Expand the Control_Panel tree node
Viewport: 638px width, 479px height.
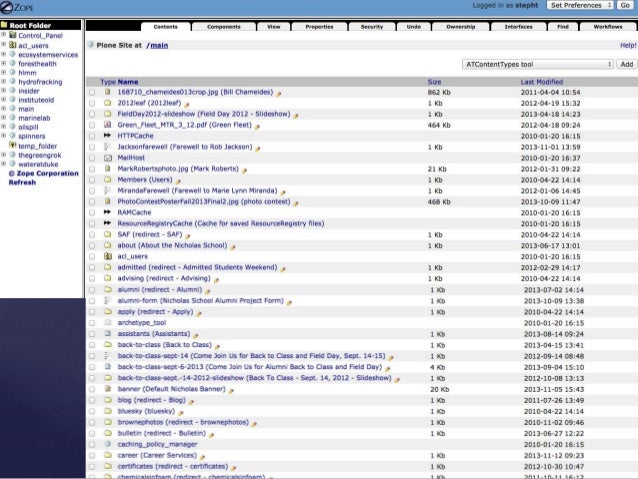tap(3, 35)
